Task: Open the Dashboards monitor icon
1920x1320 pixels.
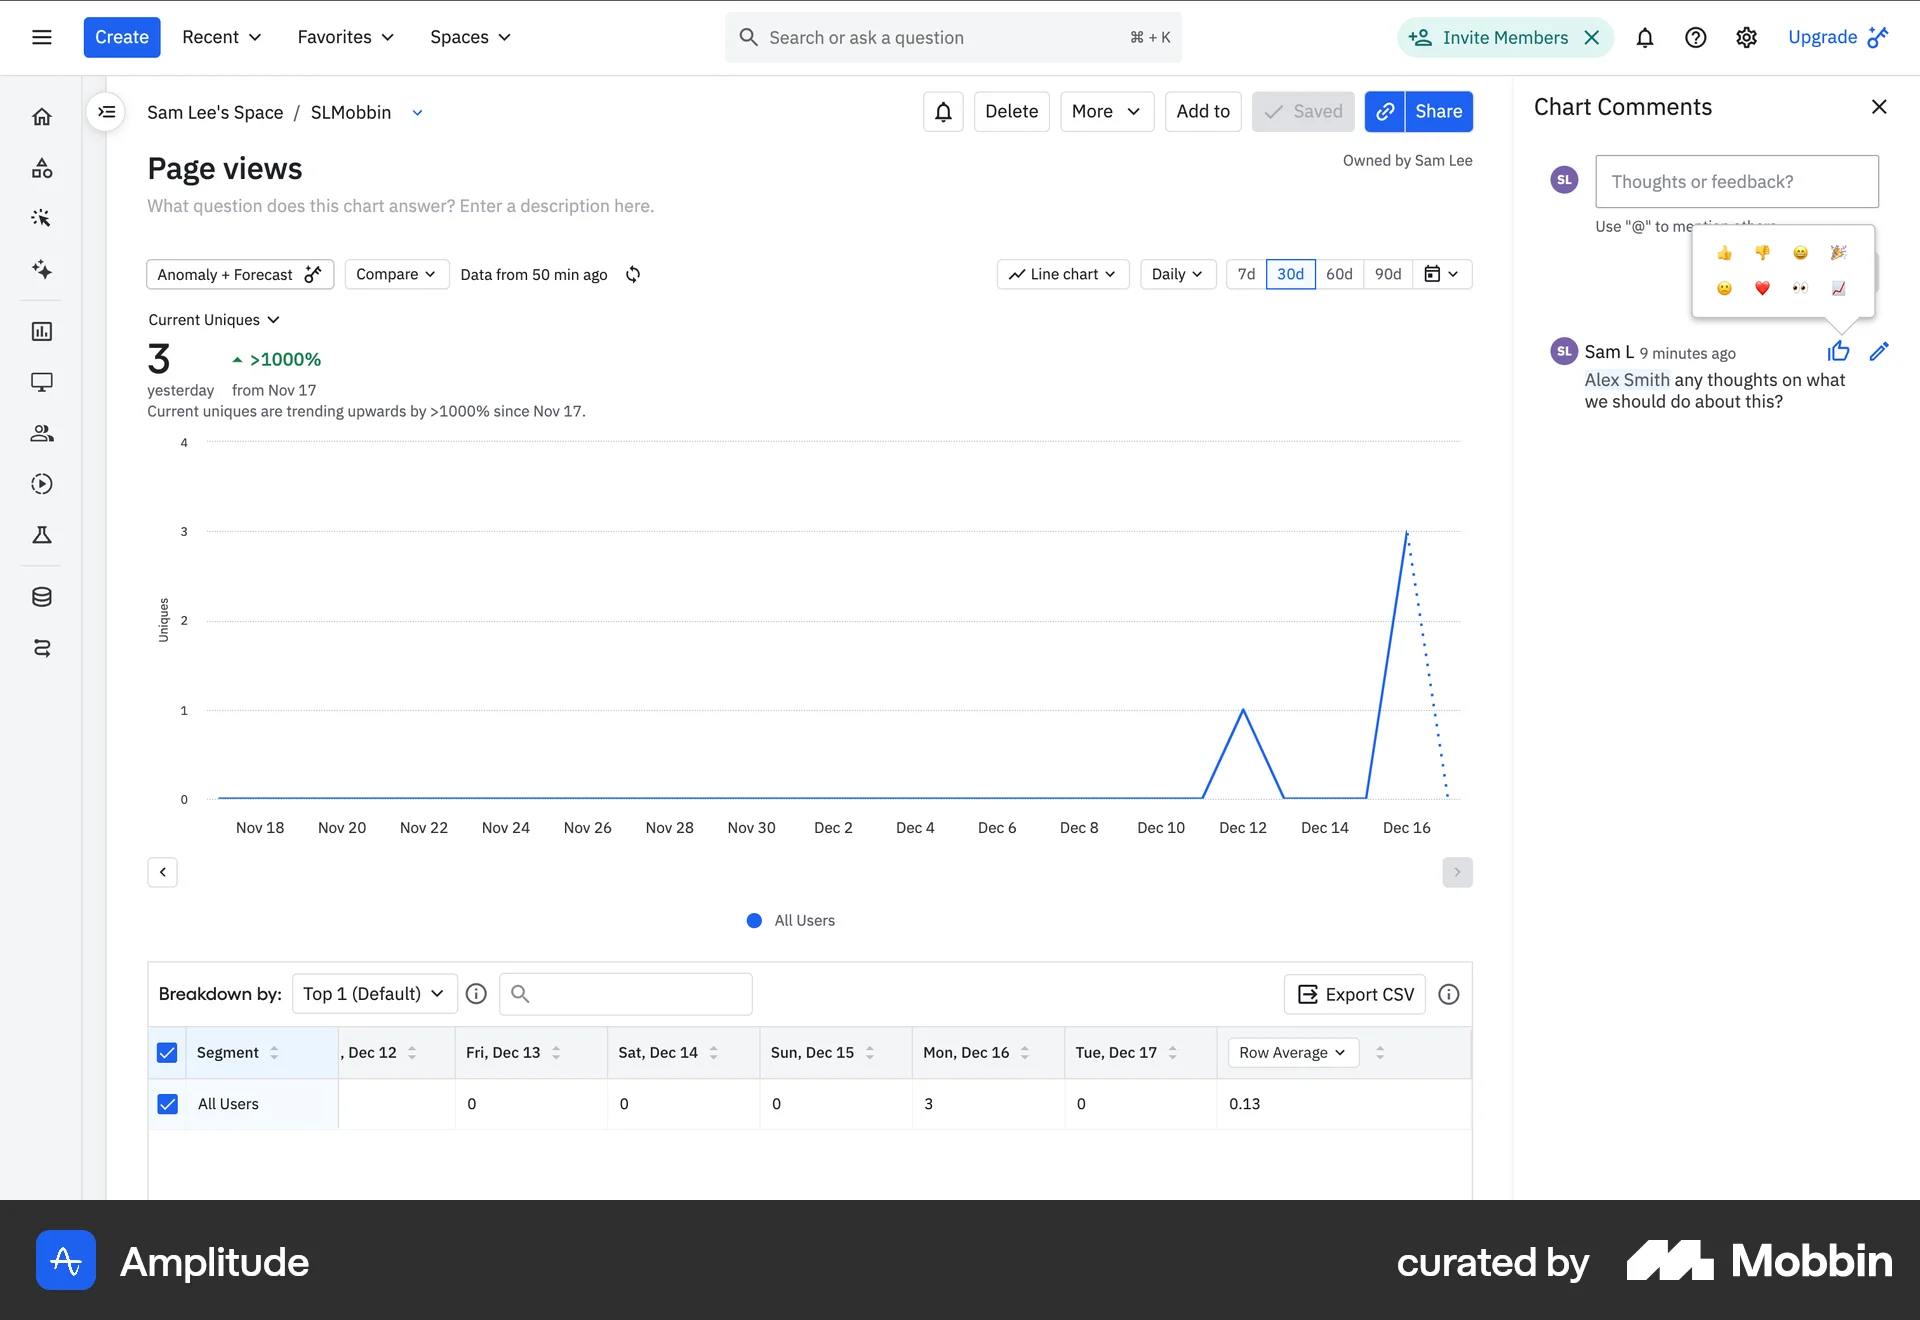Action: click(x=42, y=381)
